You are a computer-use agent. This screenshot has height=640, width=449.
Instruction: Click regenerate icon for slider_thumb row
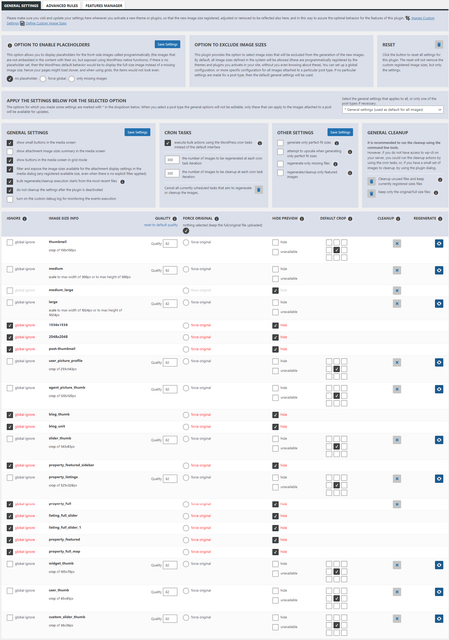[439, 440]
